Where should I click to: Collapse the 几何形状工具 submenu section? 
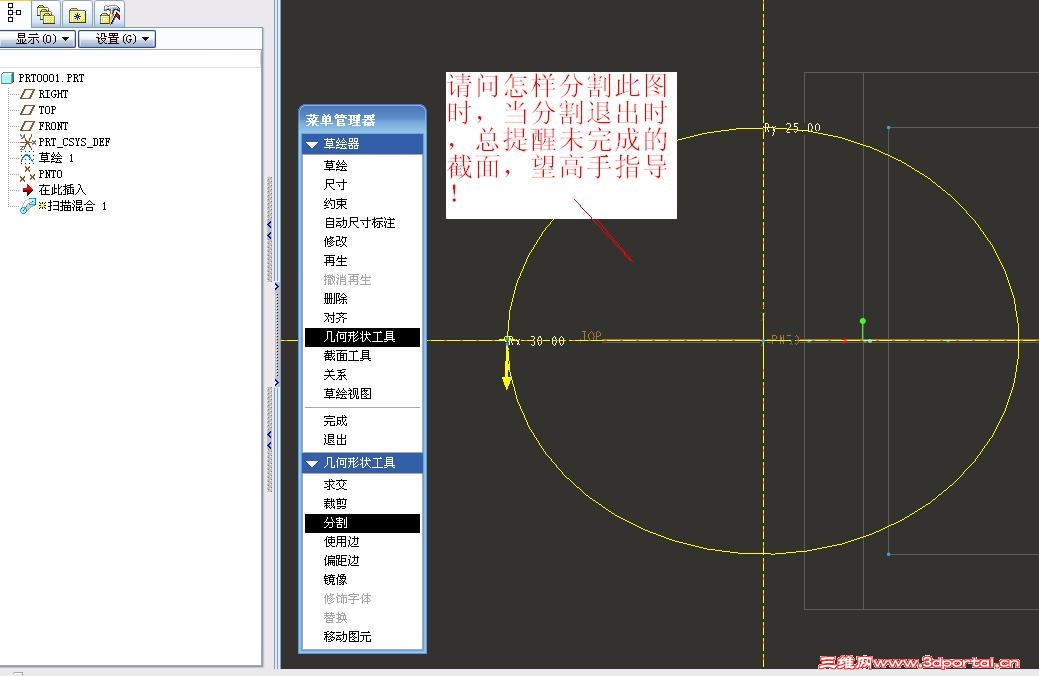[312, 463]
